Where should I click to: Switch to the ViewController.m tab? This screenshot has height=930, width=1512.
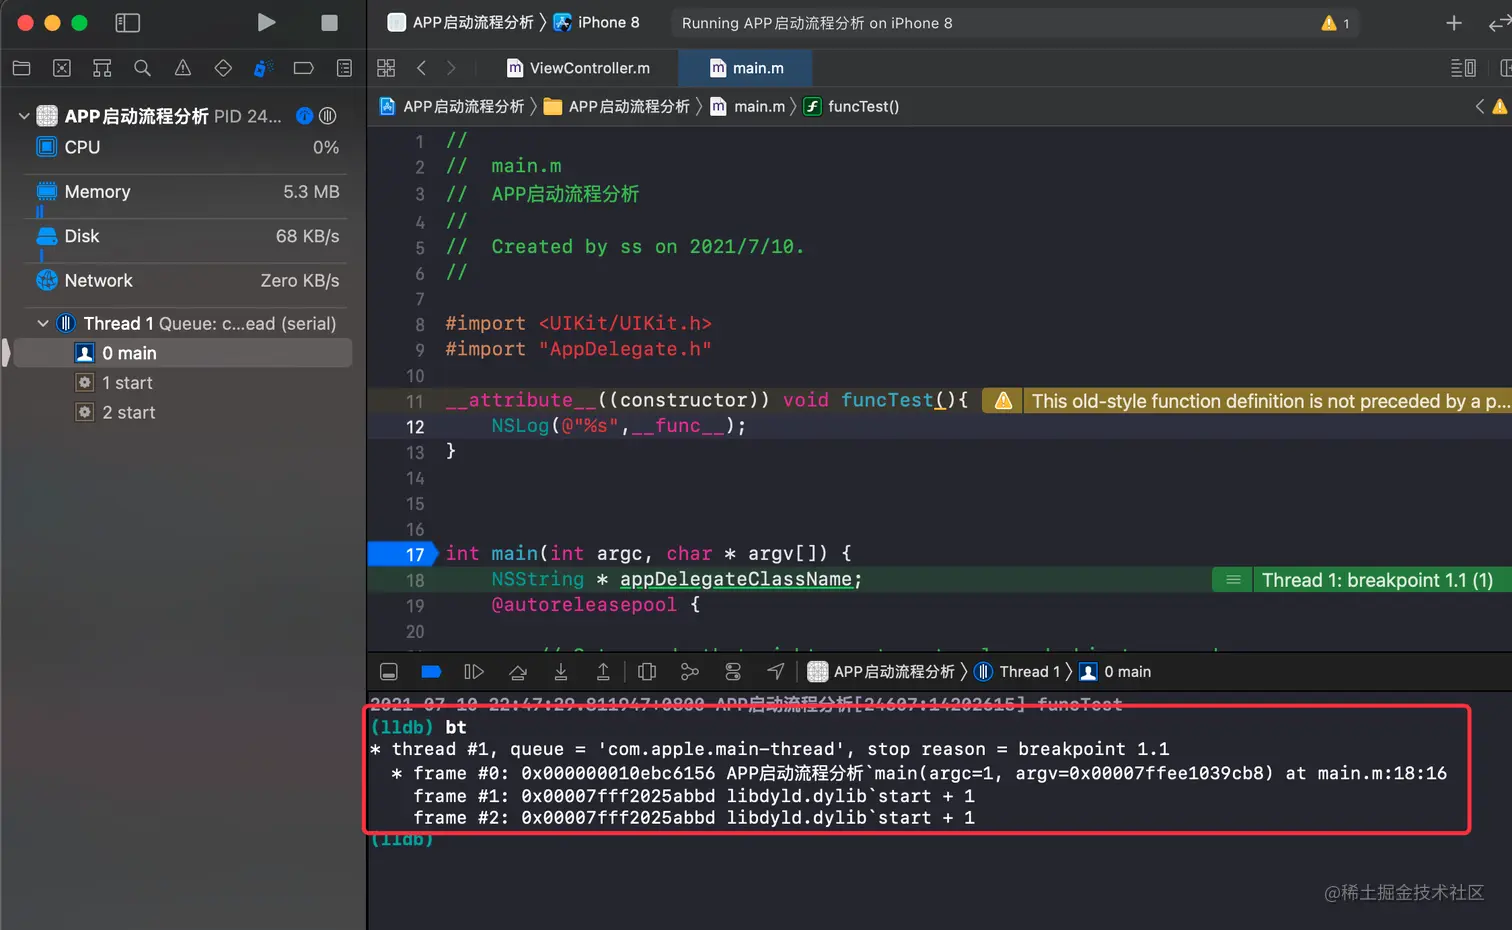pyautogui.click(x=578, y=68)
